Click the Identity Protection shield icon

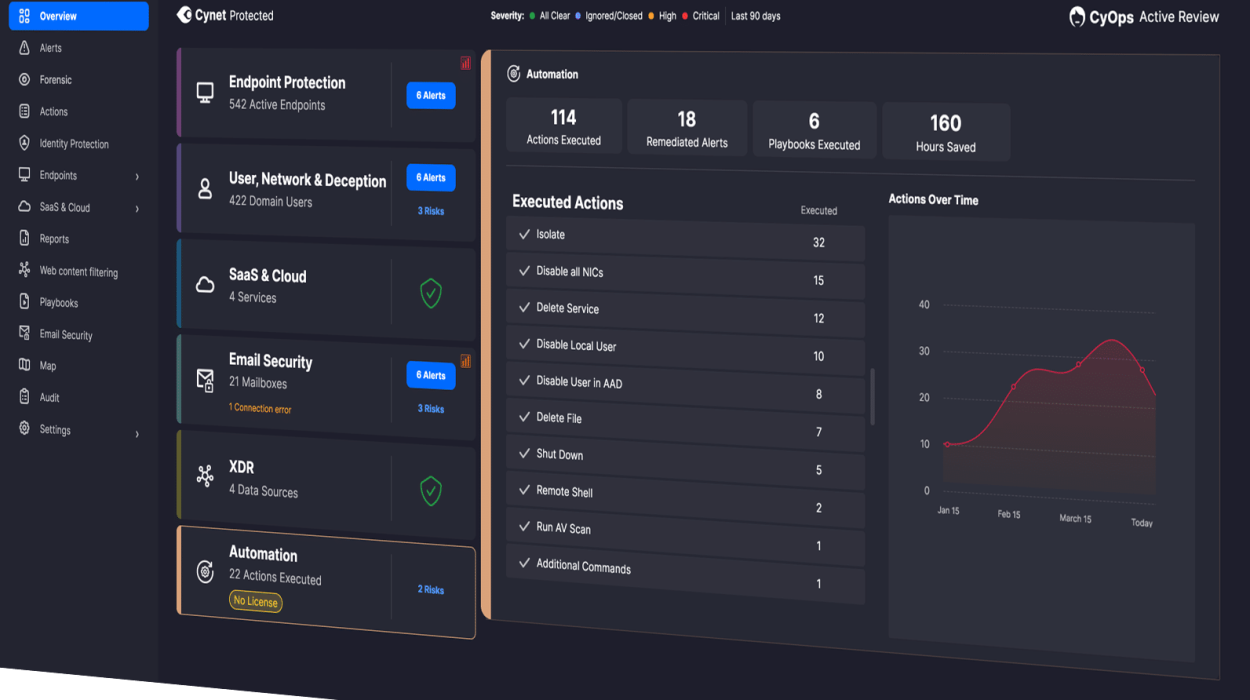point(24,143)
